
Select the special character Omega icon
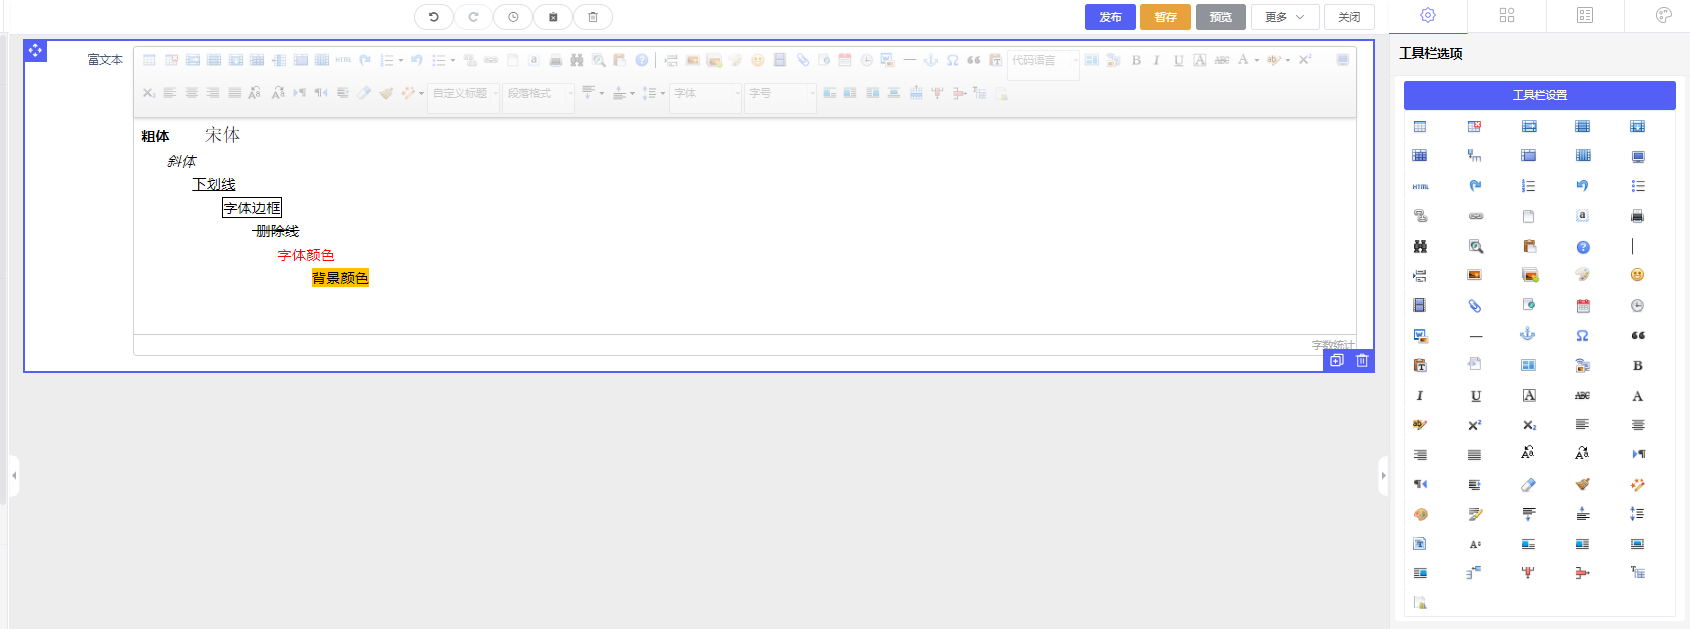[1582, 336]
